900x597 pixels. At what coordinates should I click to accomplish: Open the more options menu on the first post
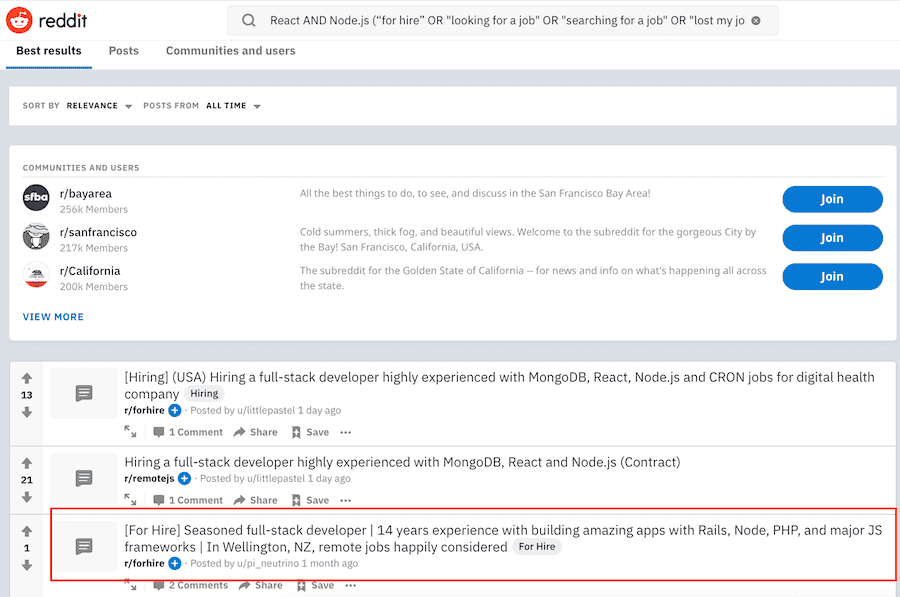click(x=345, y=431)
